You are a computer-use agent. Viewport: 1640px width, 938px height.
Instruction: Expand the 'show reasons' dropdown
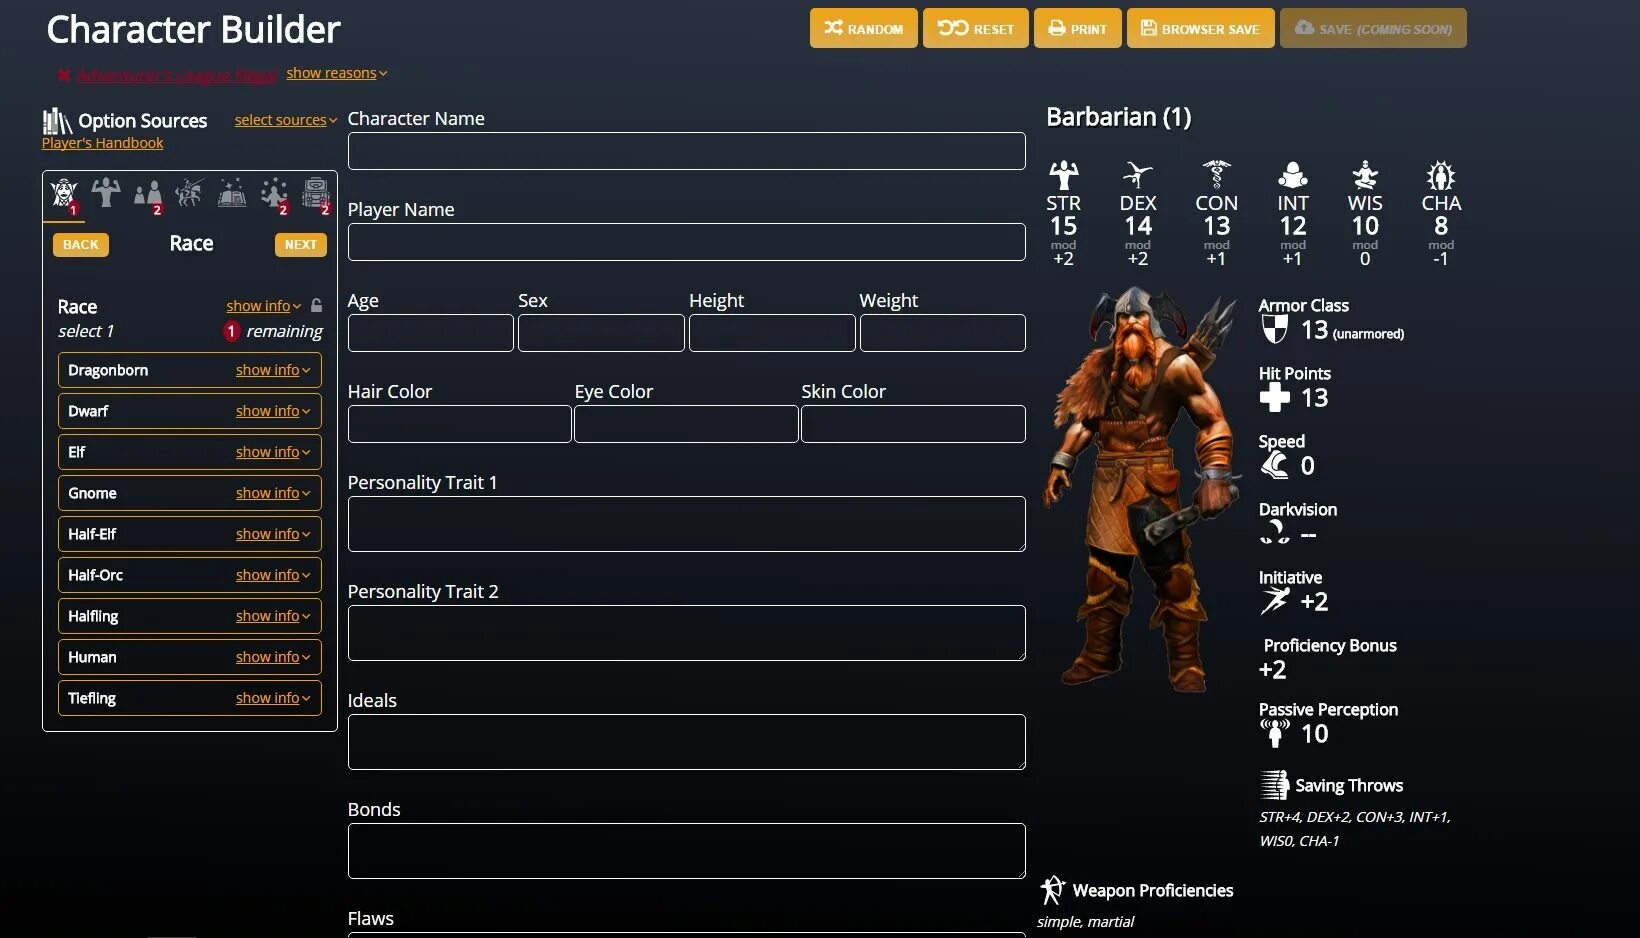pyautogui.click(x=336, y=73)
